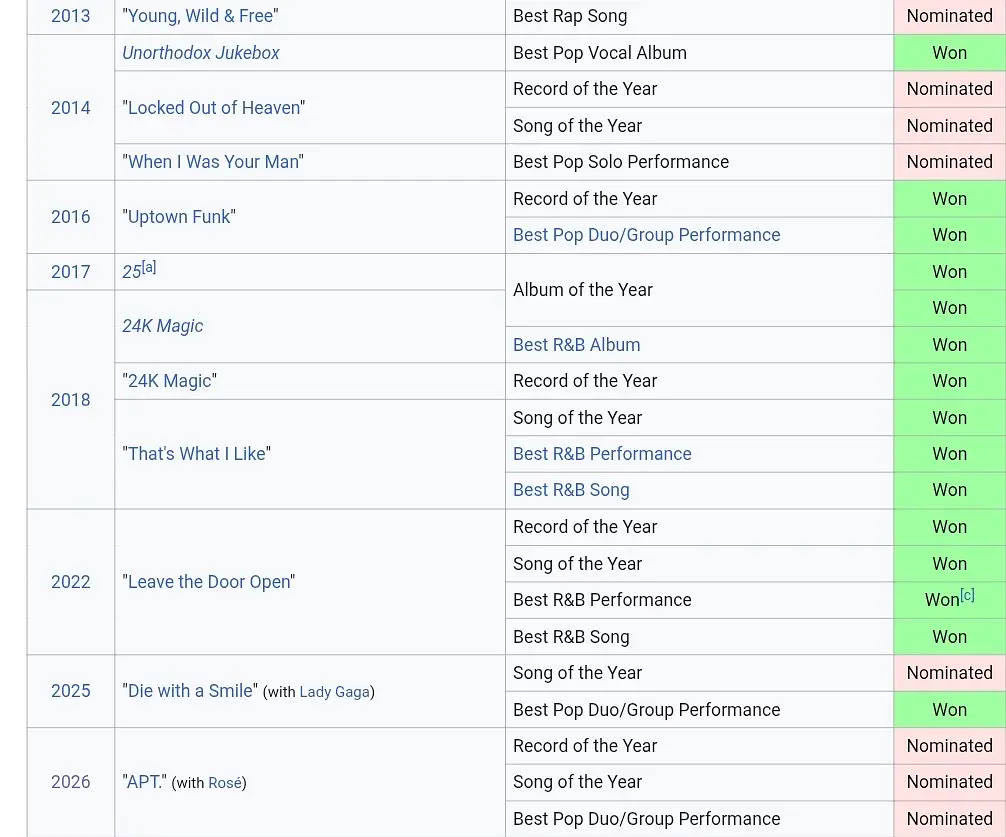The image size is (1006, 837).
Task: Open the 24K Magic album link
Action: [x=163, y=326]
